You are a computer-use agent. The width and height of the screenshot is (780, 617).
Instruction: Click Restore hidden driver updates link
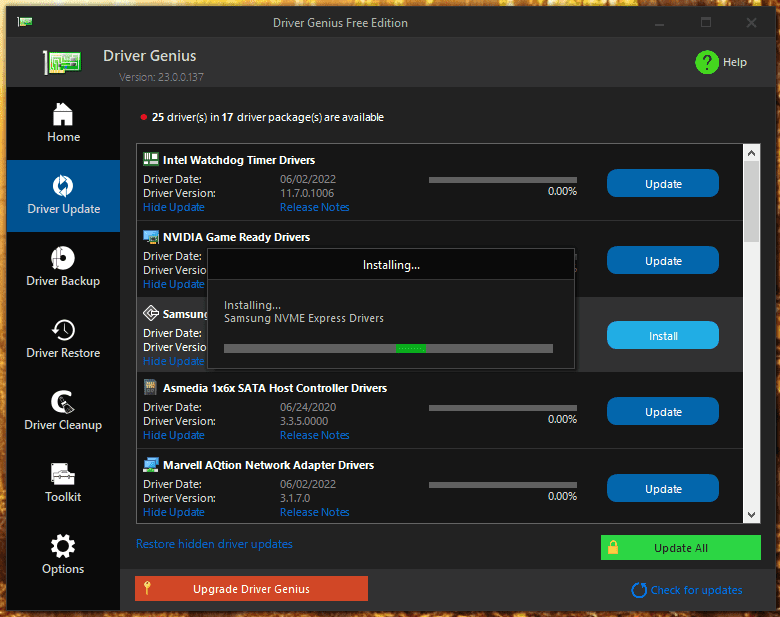coord(214,544)
